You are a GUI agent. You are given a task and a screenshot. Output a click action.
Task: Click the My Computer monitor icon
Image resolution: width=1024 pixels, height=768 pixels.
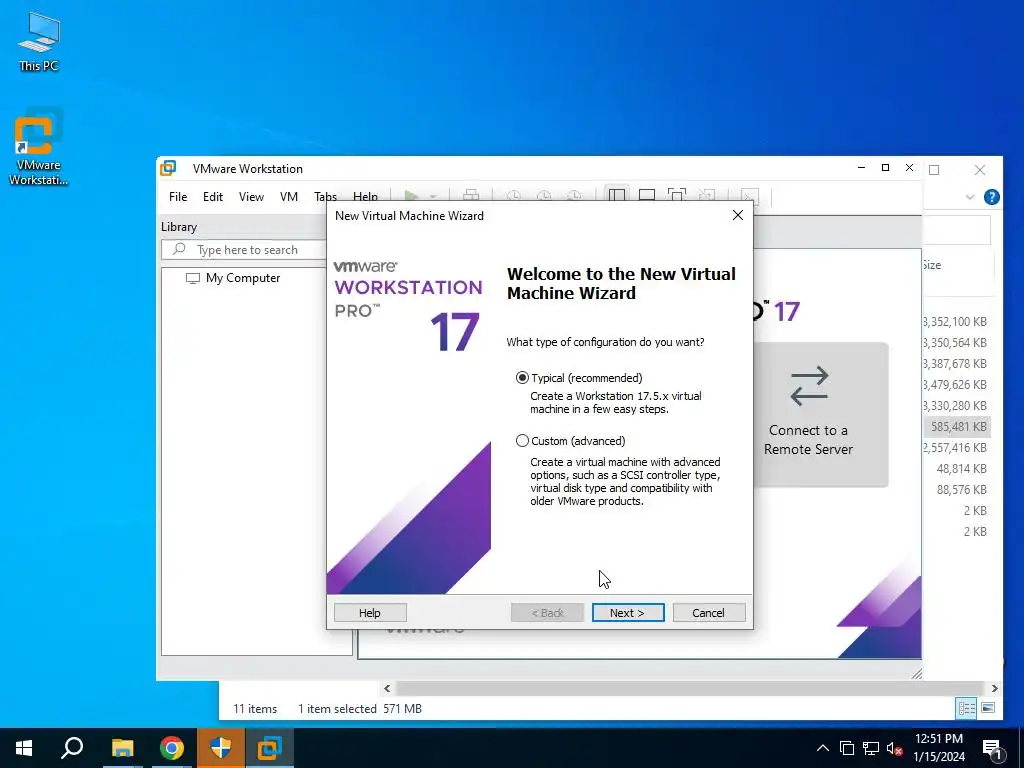point(193,278)
